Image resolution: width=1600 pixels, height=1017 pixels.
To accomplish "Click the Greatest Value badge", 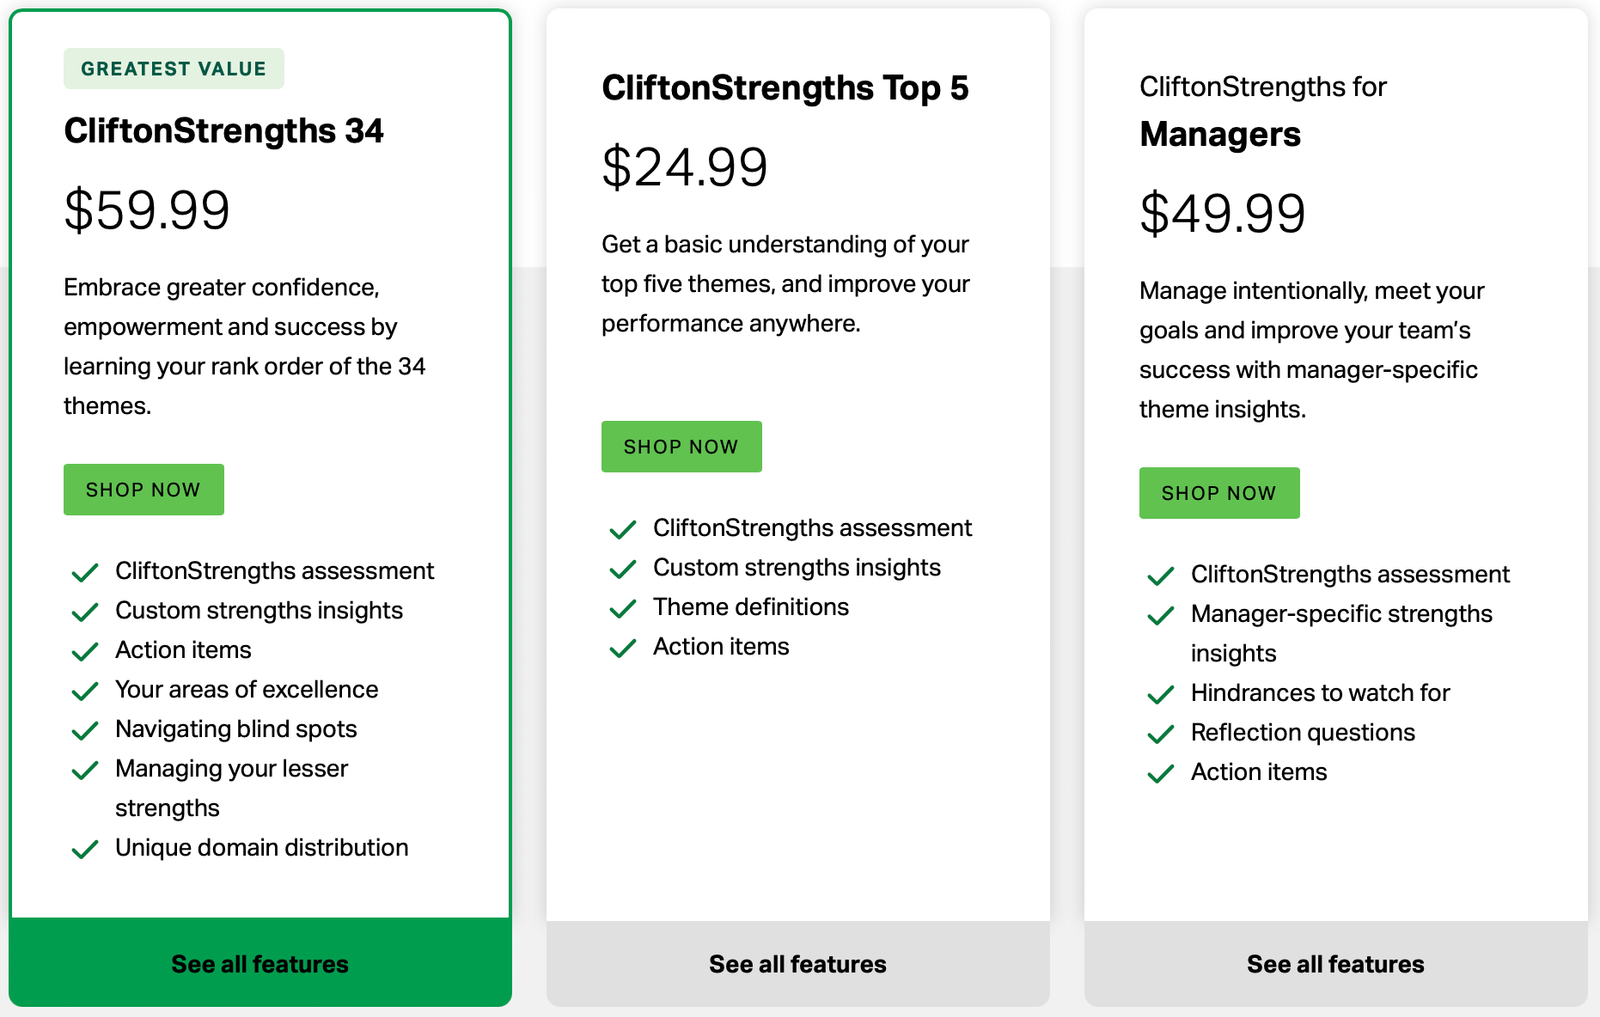I will 172,68.
